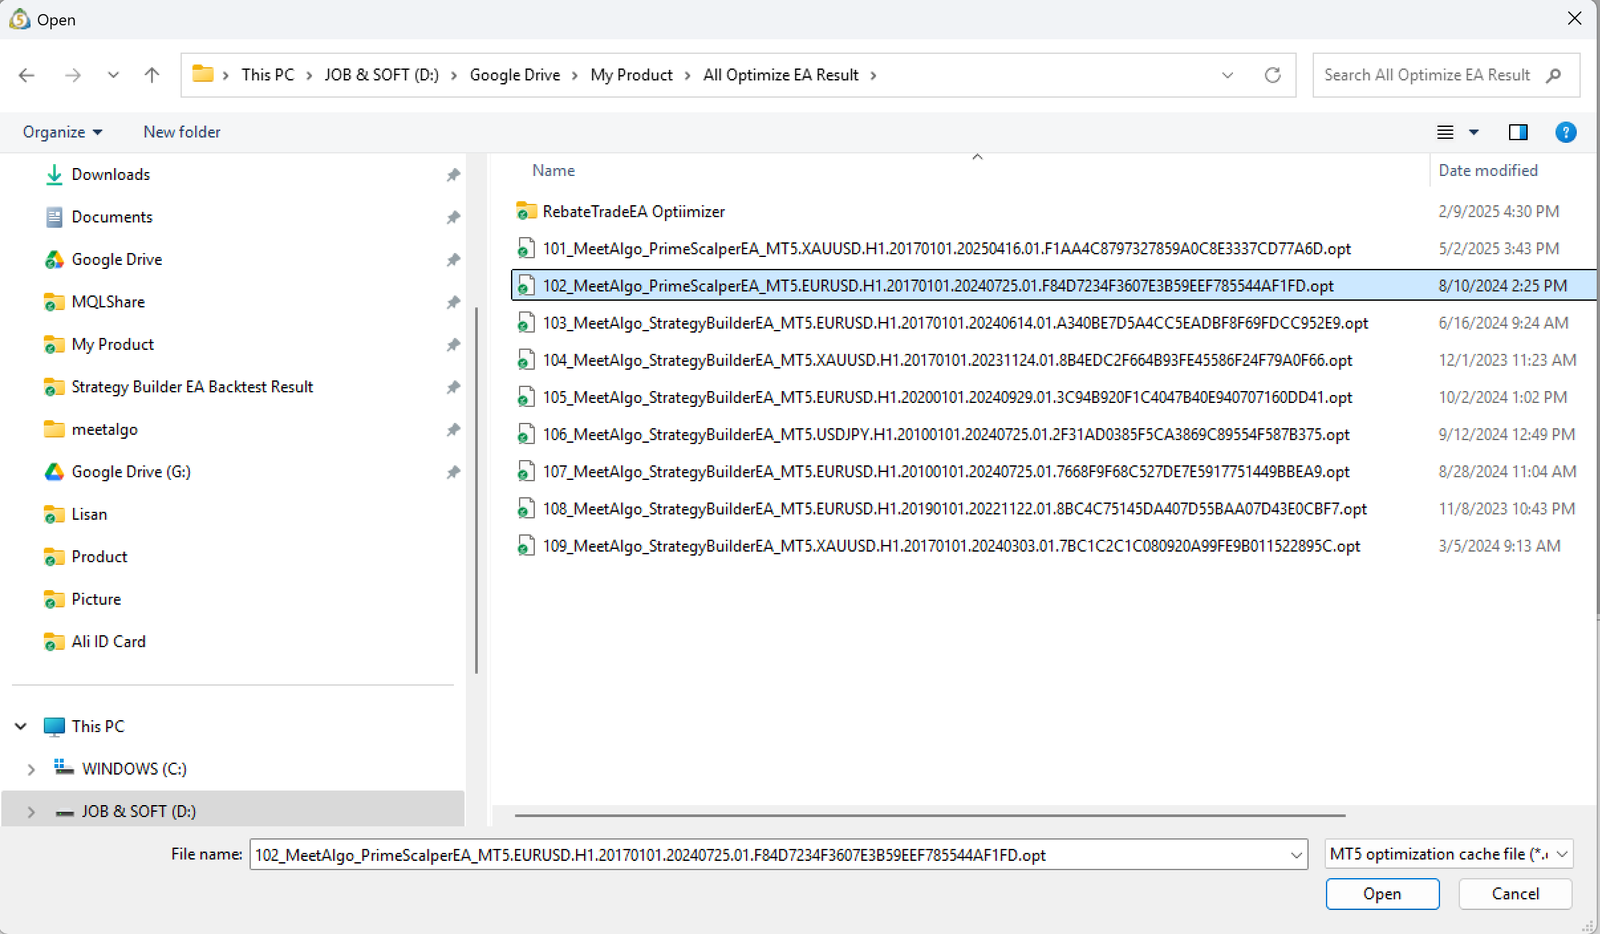Image resolution: width=1600 pixels, height=934 pixels.
Task: Select meetalgo folder in sidebar
Action: click(104, 429)
